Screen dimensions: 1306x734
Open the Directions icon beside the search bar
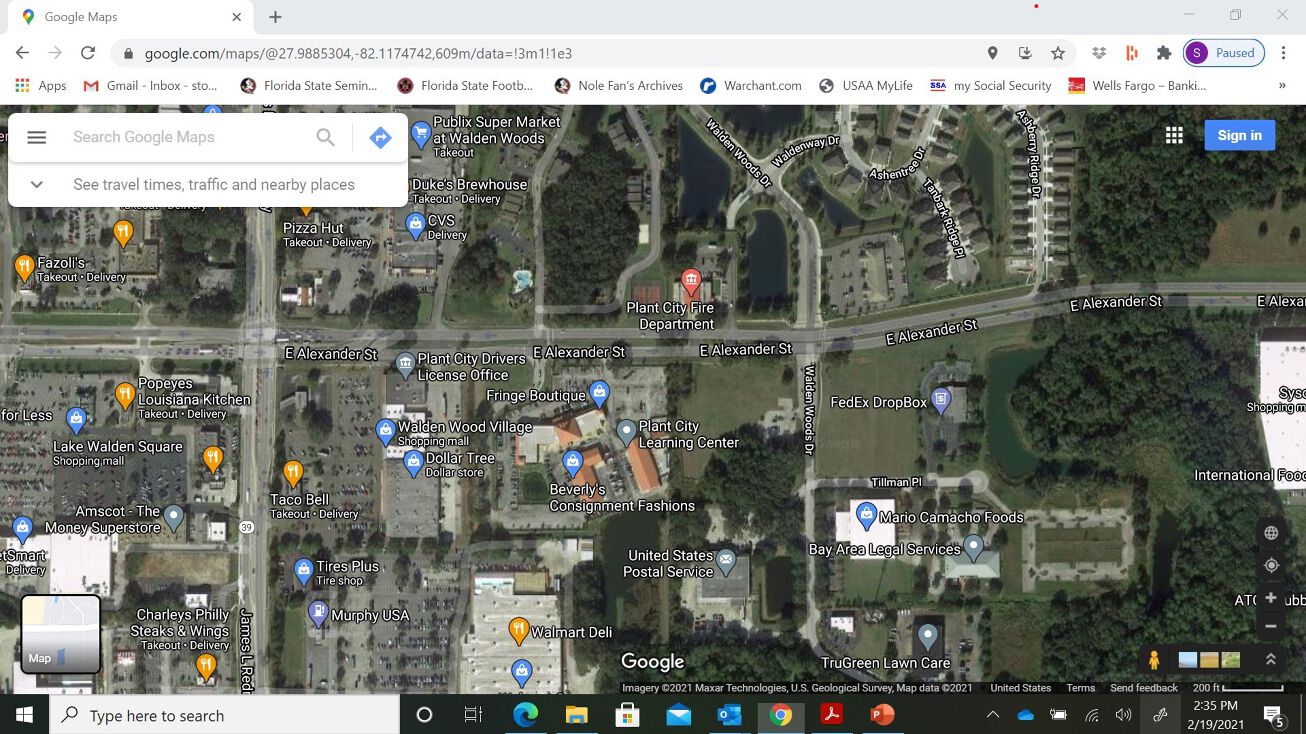coord(380,137)
